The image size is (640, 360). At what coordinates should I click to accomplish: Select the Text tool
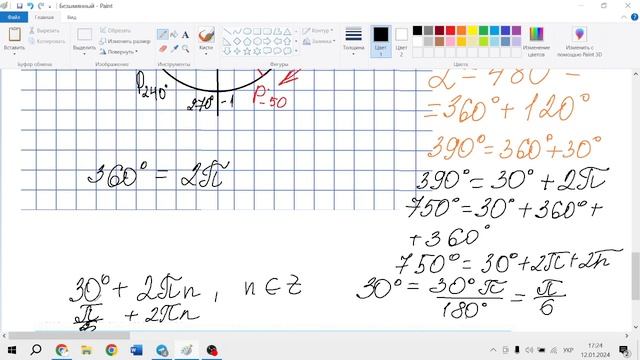pyautogui.click(x=185, y=35)
